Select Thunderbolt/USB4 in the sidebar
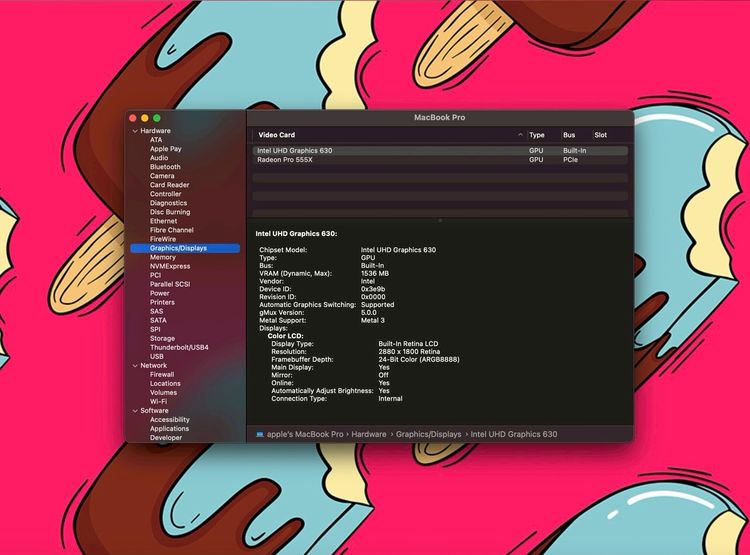The width and height of the screenshot is (750, 555). (179, 347)
